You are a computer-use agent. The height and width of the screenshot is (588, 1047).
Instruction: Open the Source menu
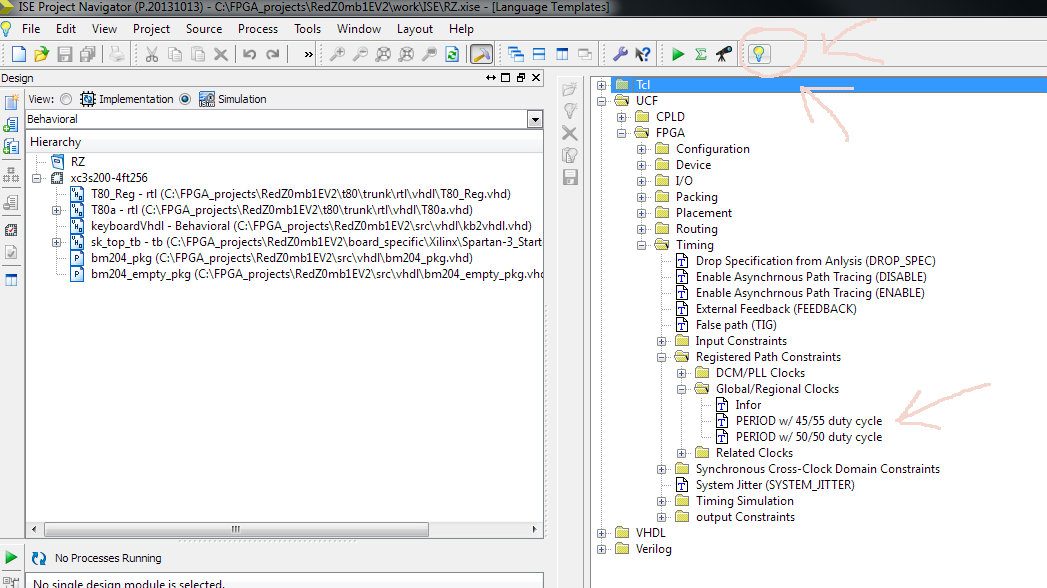(x=204, y=29)
